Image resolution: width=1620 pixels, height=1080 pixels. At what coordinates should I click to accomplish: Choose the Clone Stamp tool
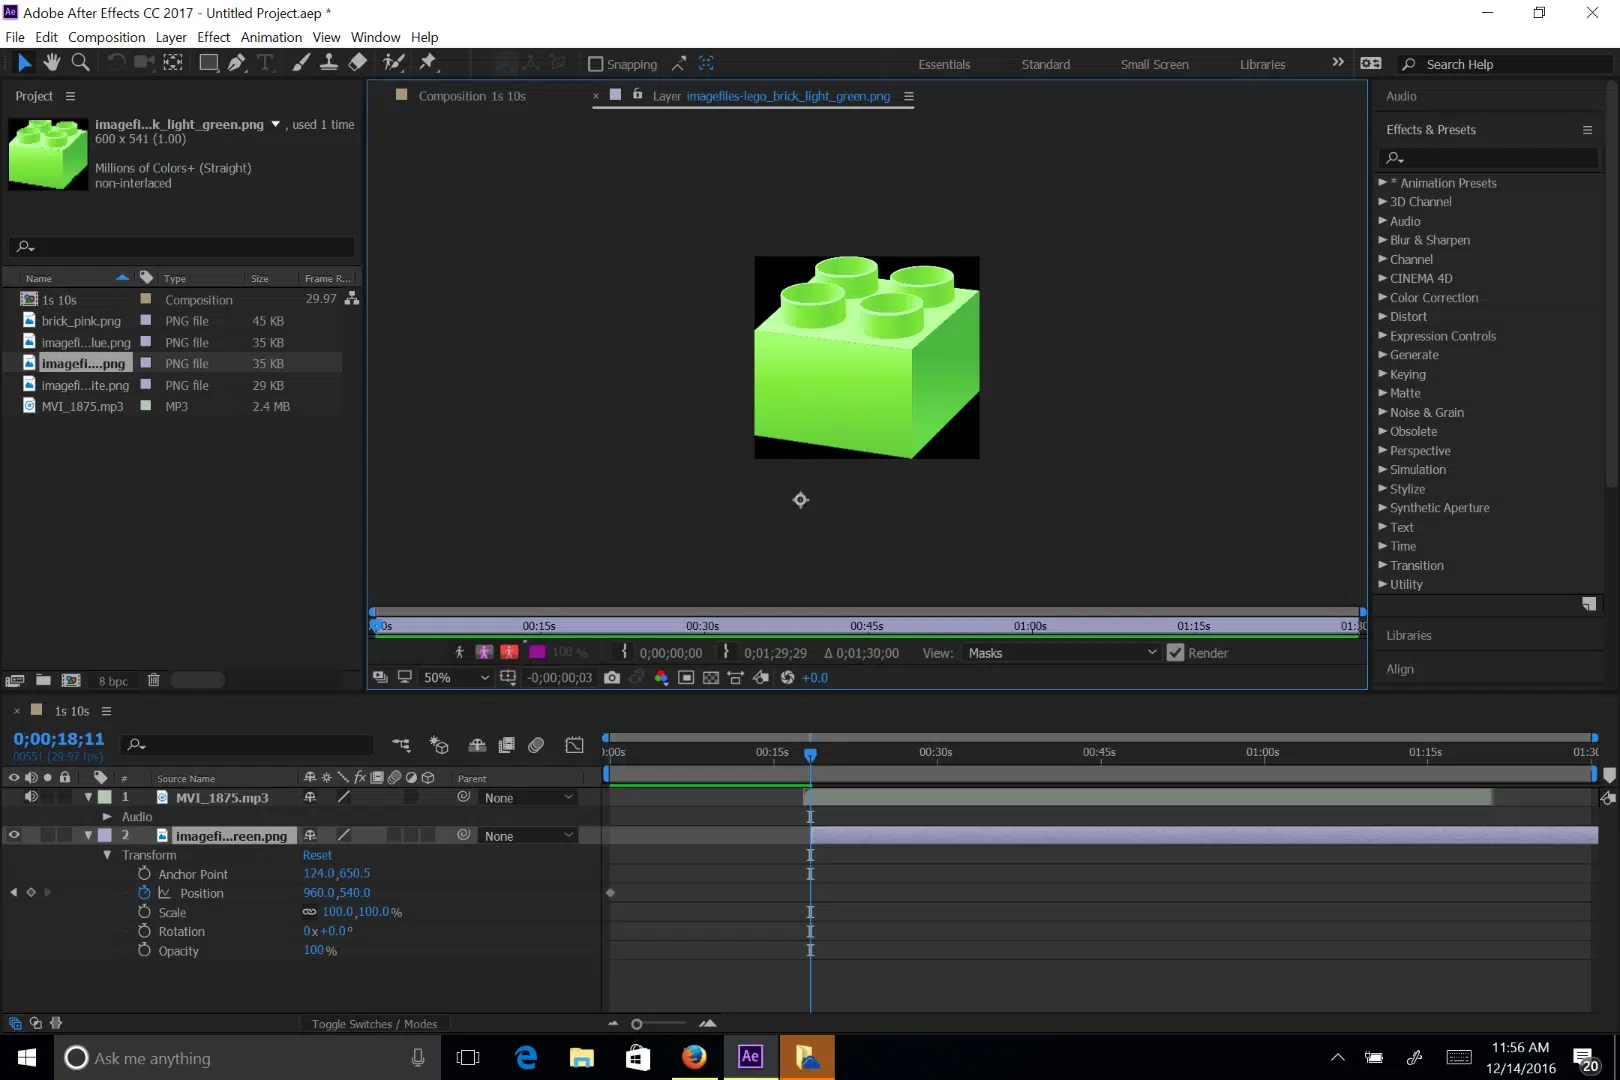330,62
